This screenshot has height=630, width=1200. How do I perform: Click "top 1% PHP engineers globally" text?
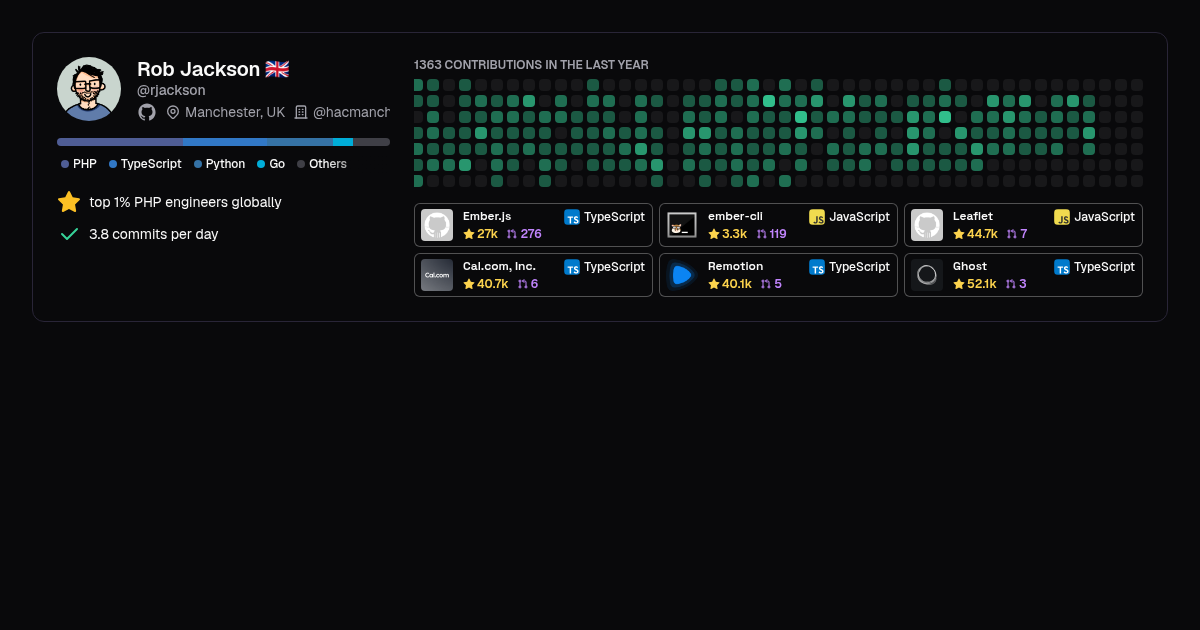[185, 202]
